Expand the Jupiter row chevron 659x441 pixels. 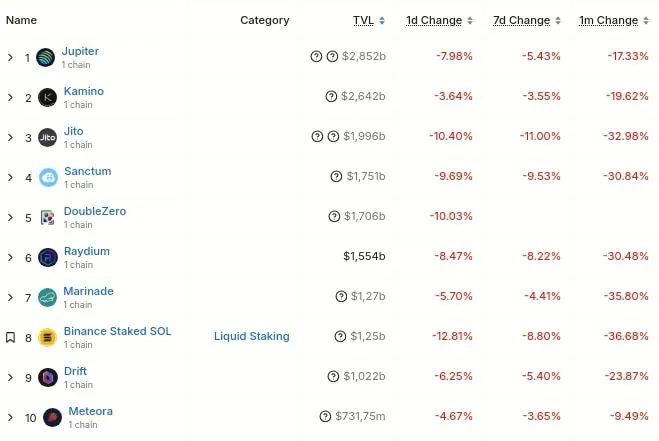[10, 57]
